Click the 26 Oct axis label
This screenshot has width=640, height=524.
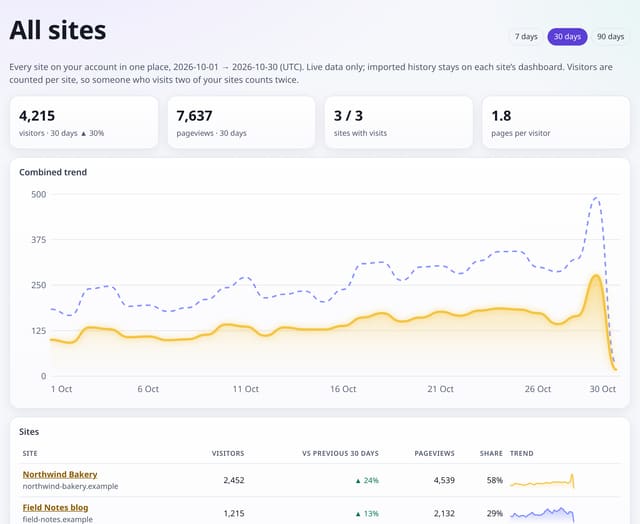[538, 389]
